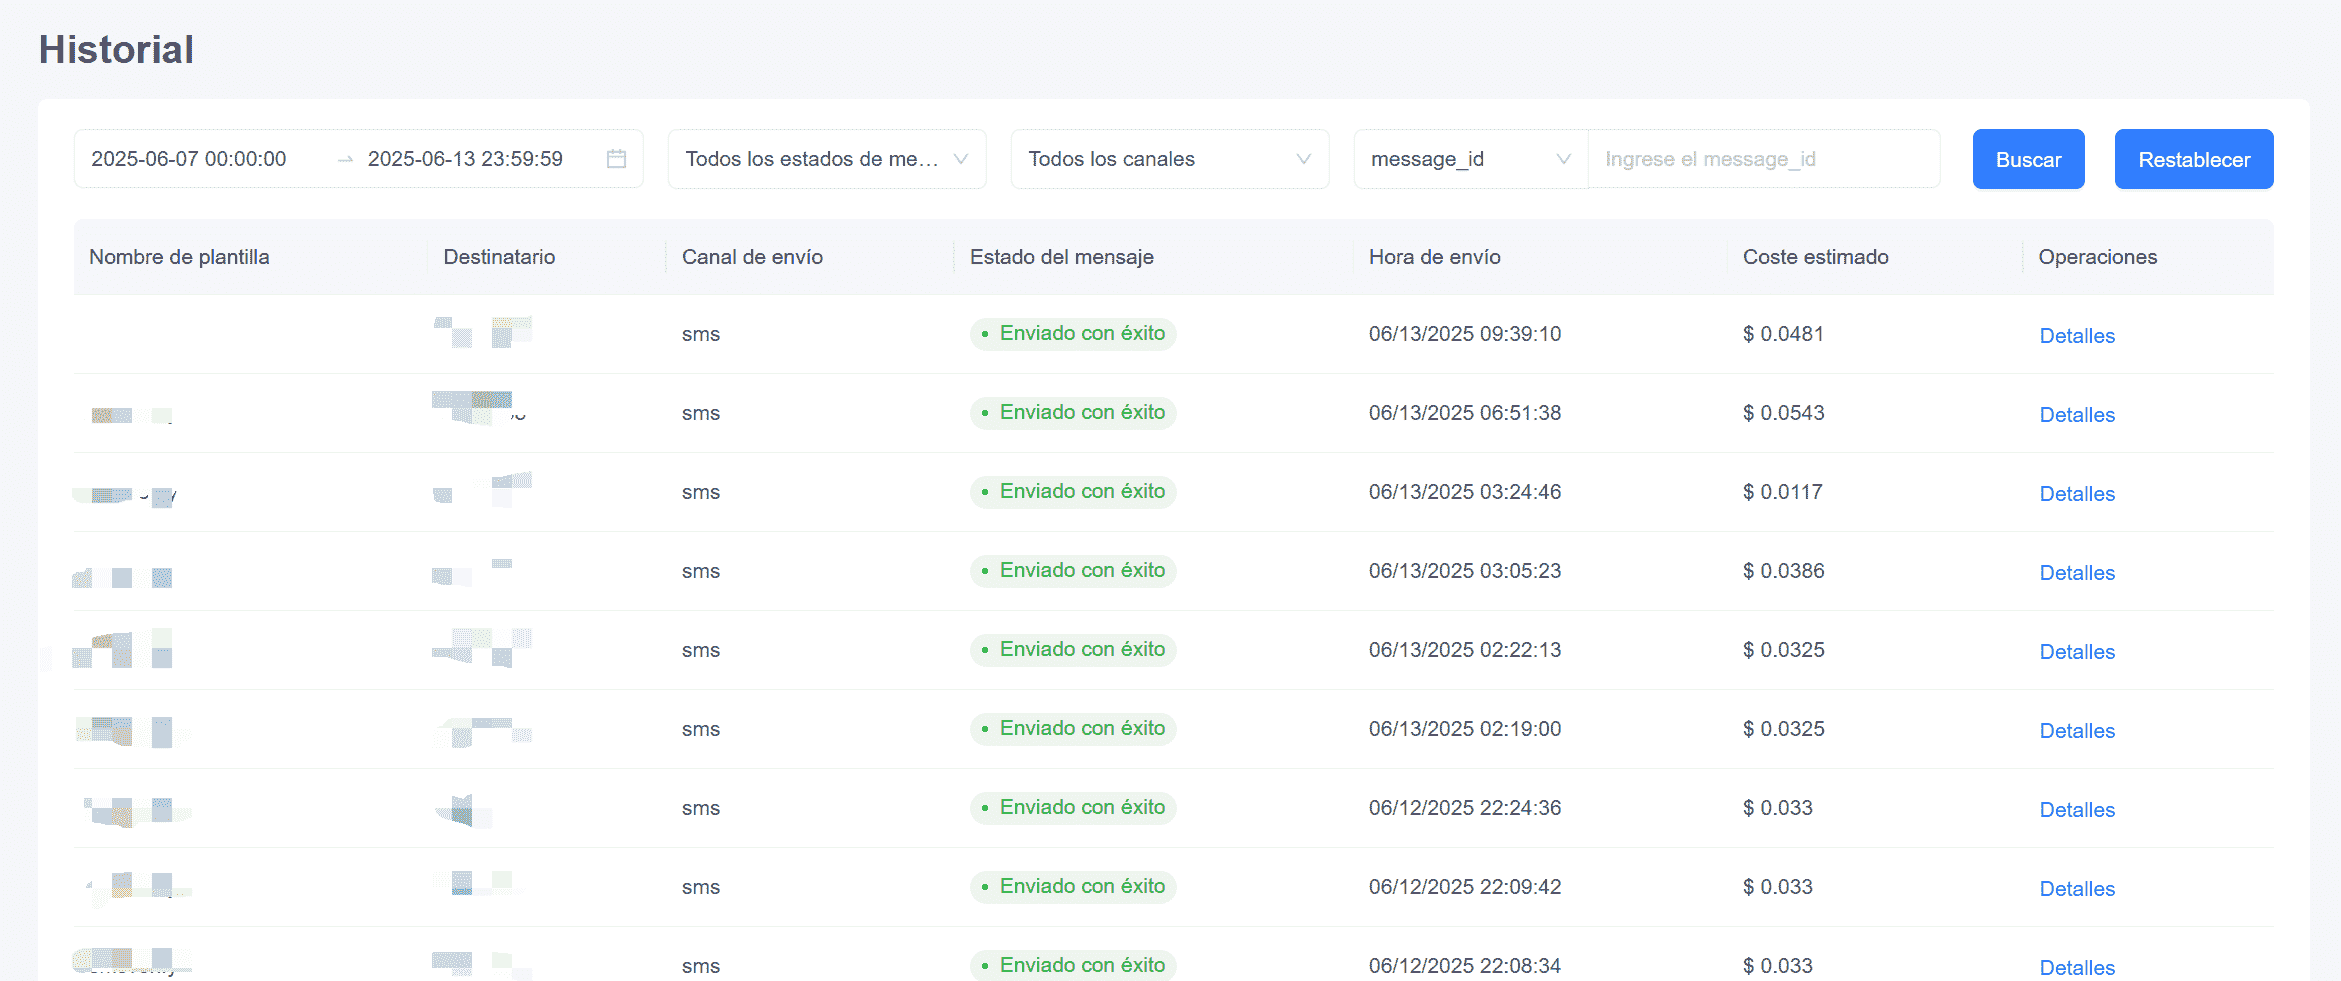Click the 'Hora de envío' column header
The width and height of the screenshot is (2341, 981).
[1434, 257]
